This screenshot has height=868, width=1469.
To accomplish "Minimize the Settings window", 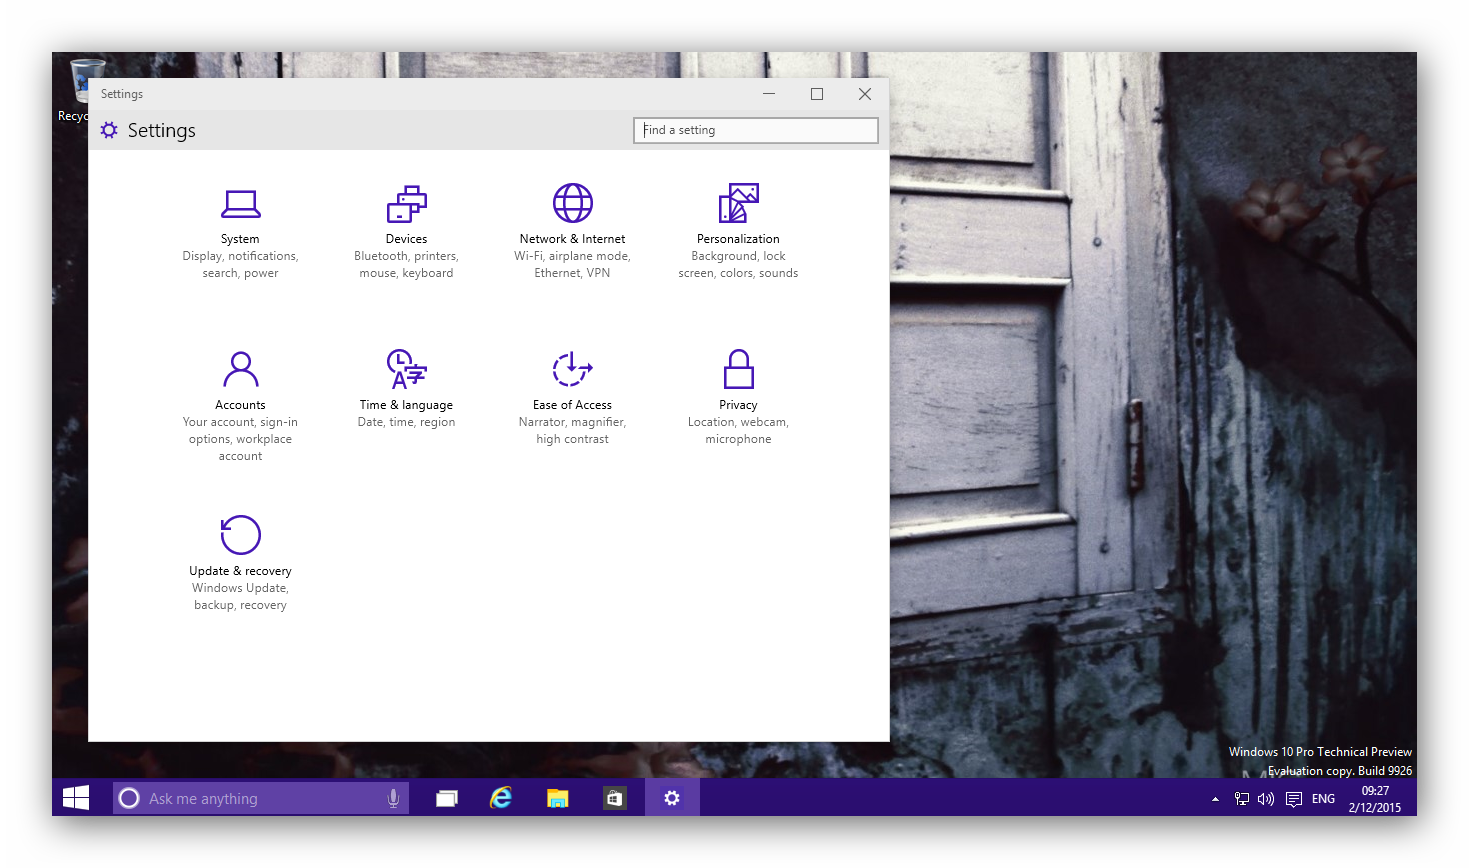I will (x=769, y=94).
